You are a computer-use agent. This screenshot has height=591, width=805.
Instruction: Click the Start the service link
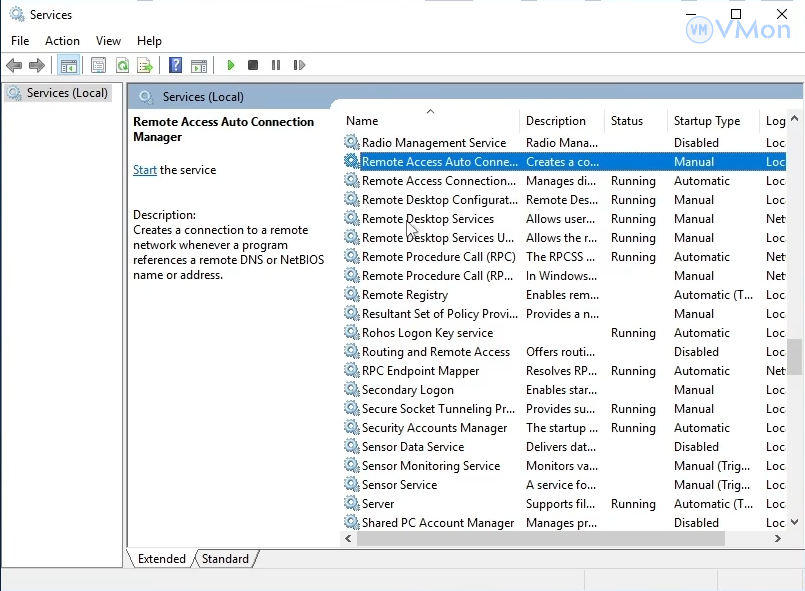pyautogui.click(x=145, y=170)
